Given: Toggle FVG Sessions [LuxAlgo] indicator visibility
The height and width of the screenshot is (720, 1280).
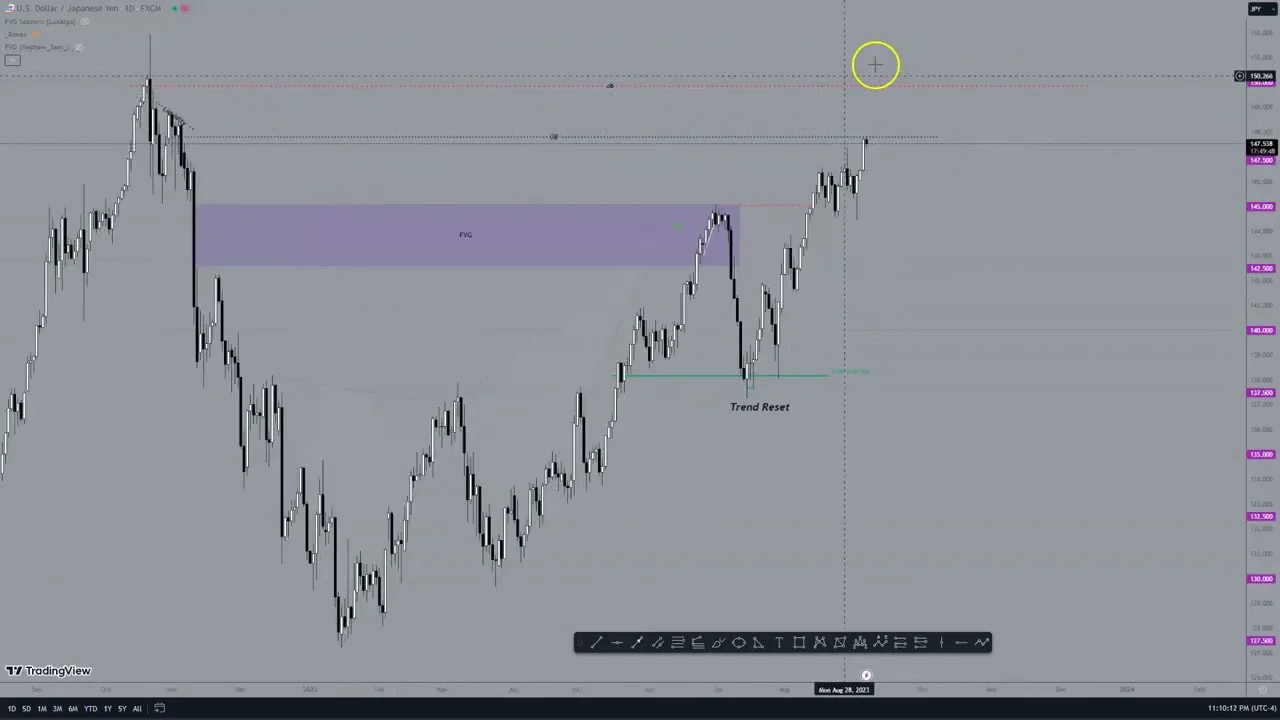Looking at the screenshot, I should coord(84,21).
